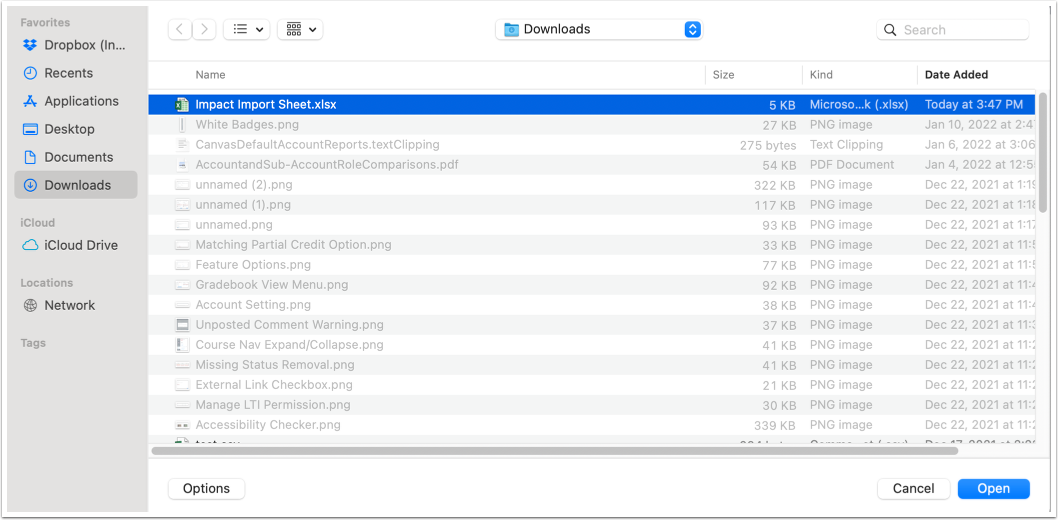Click the Recents clock icon
The width and height of the screenshot is (1058, 520).
click(30, 73)
